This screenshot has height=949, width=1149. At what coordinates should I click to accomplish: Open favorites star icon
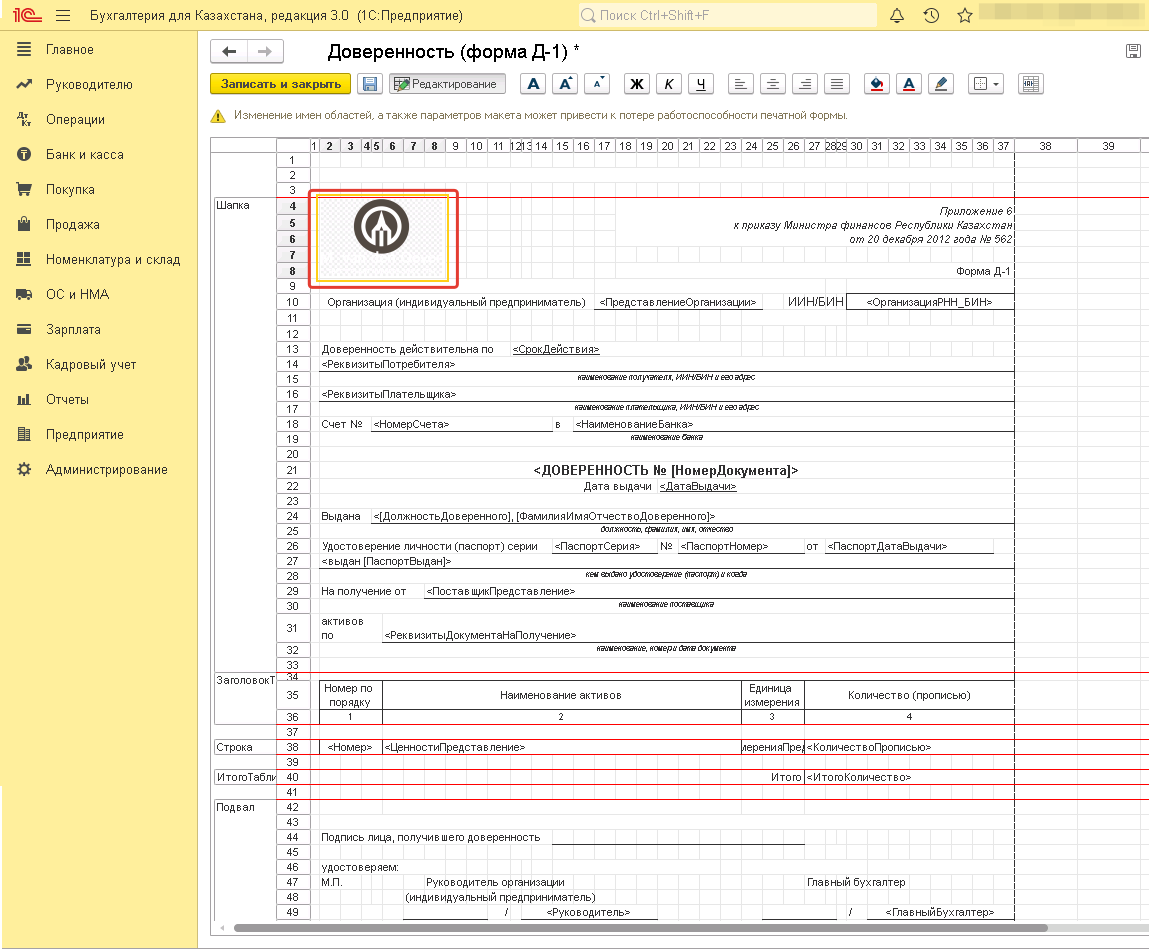[x=965, y=15]
